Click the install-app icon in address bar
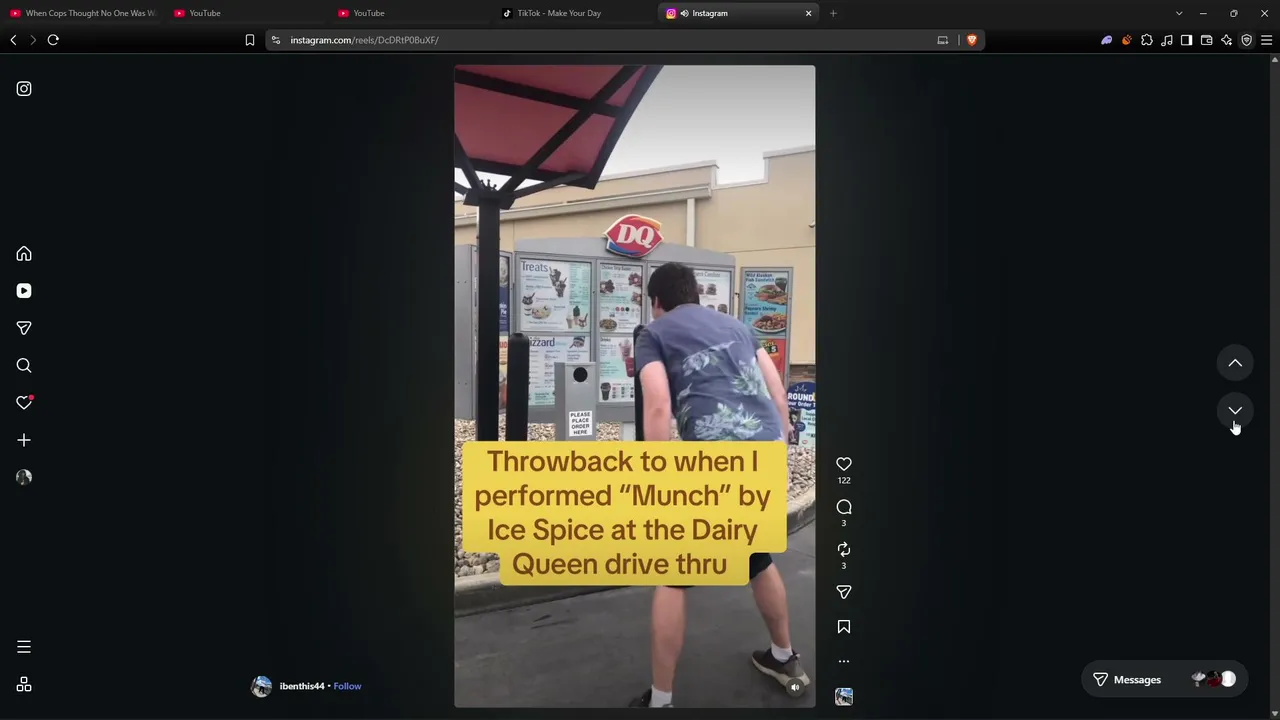 (942, 40)
